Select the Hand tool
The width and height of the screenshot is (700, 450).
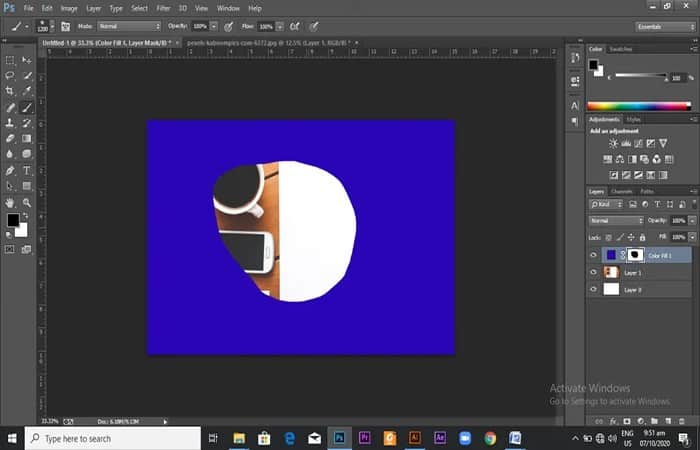(x=10, y=203)
